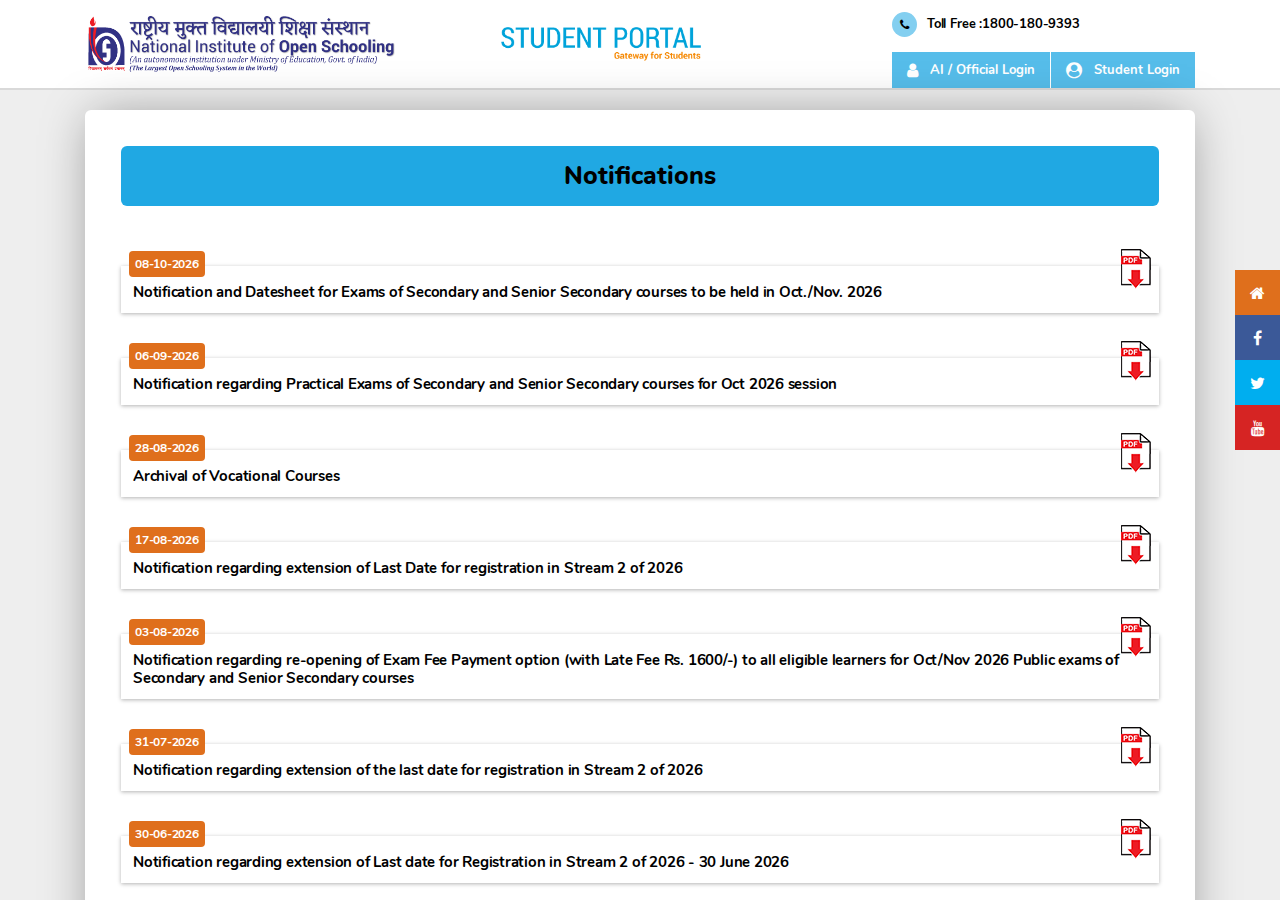Open the Practical Exams Oct 2026 session notification
The height and width of the screenshot is (900, 1280).
click(485, 384)
